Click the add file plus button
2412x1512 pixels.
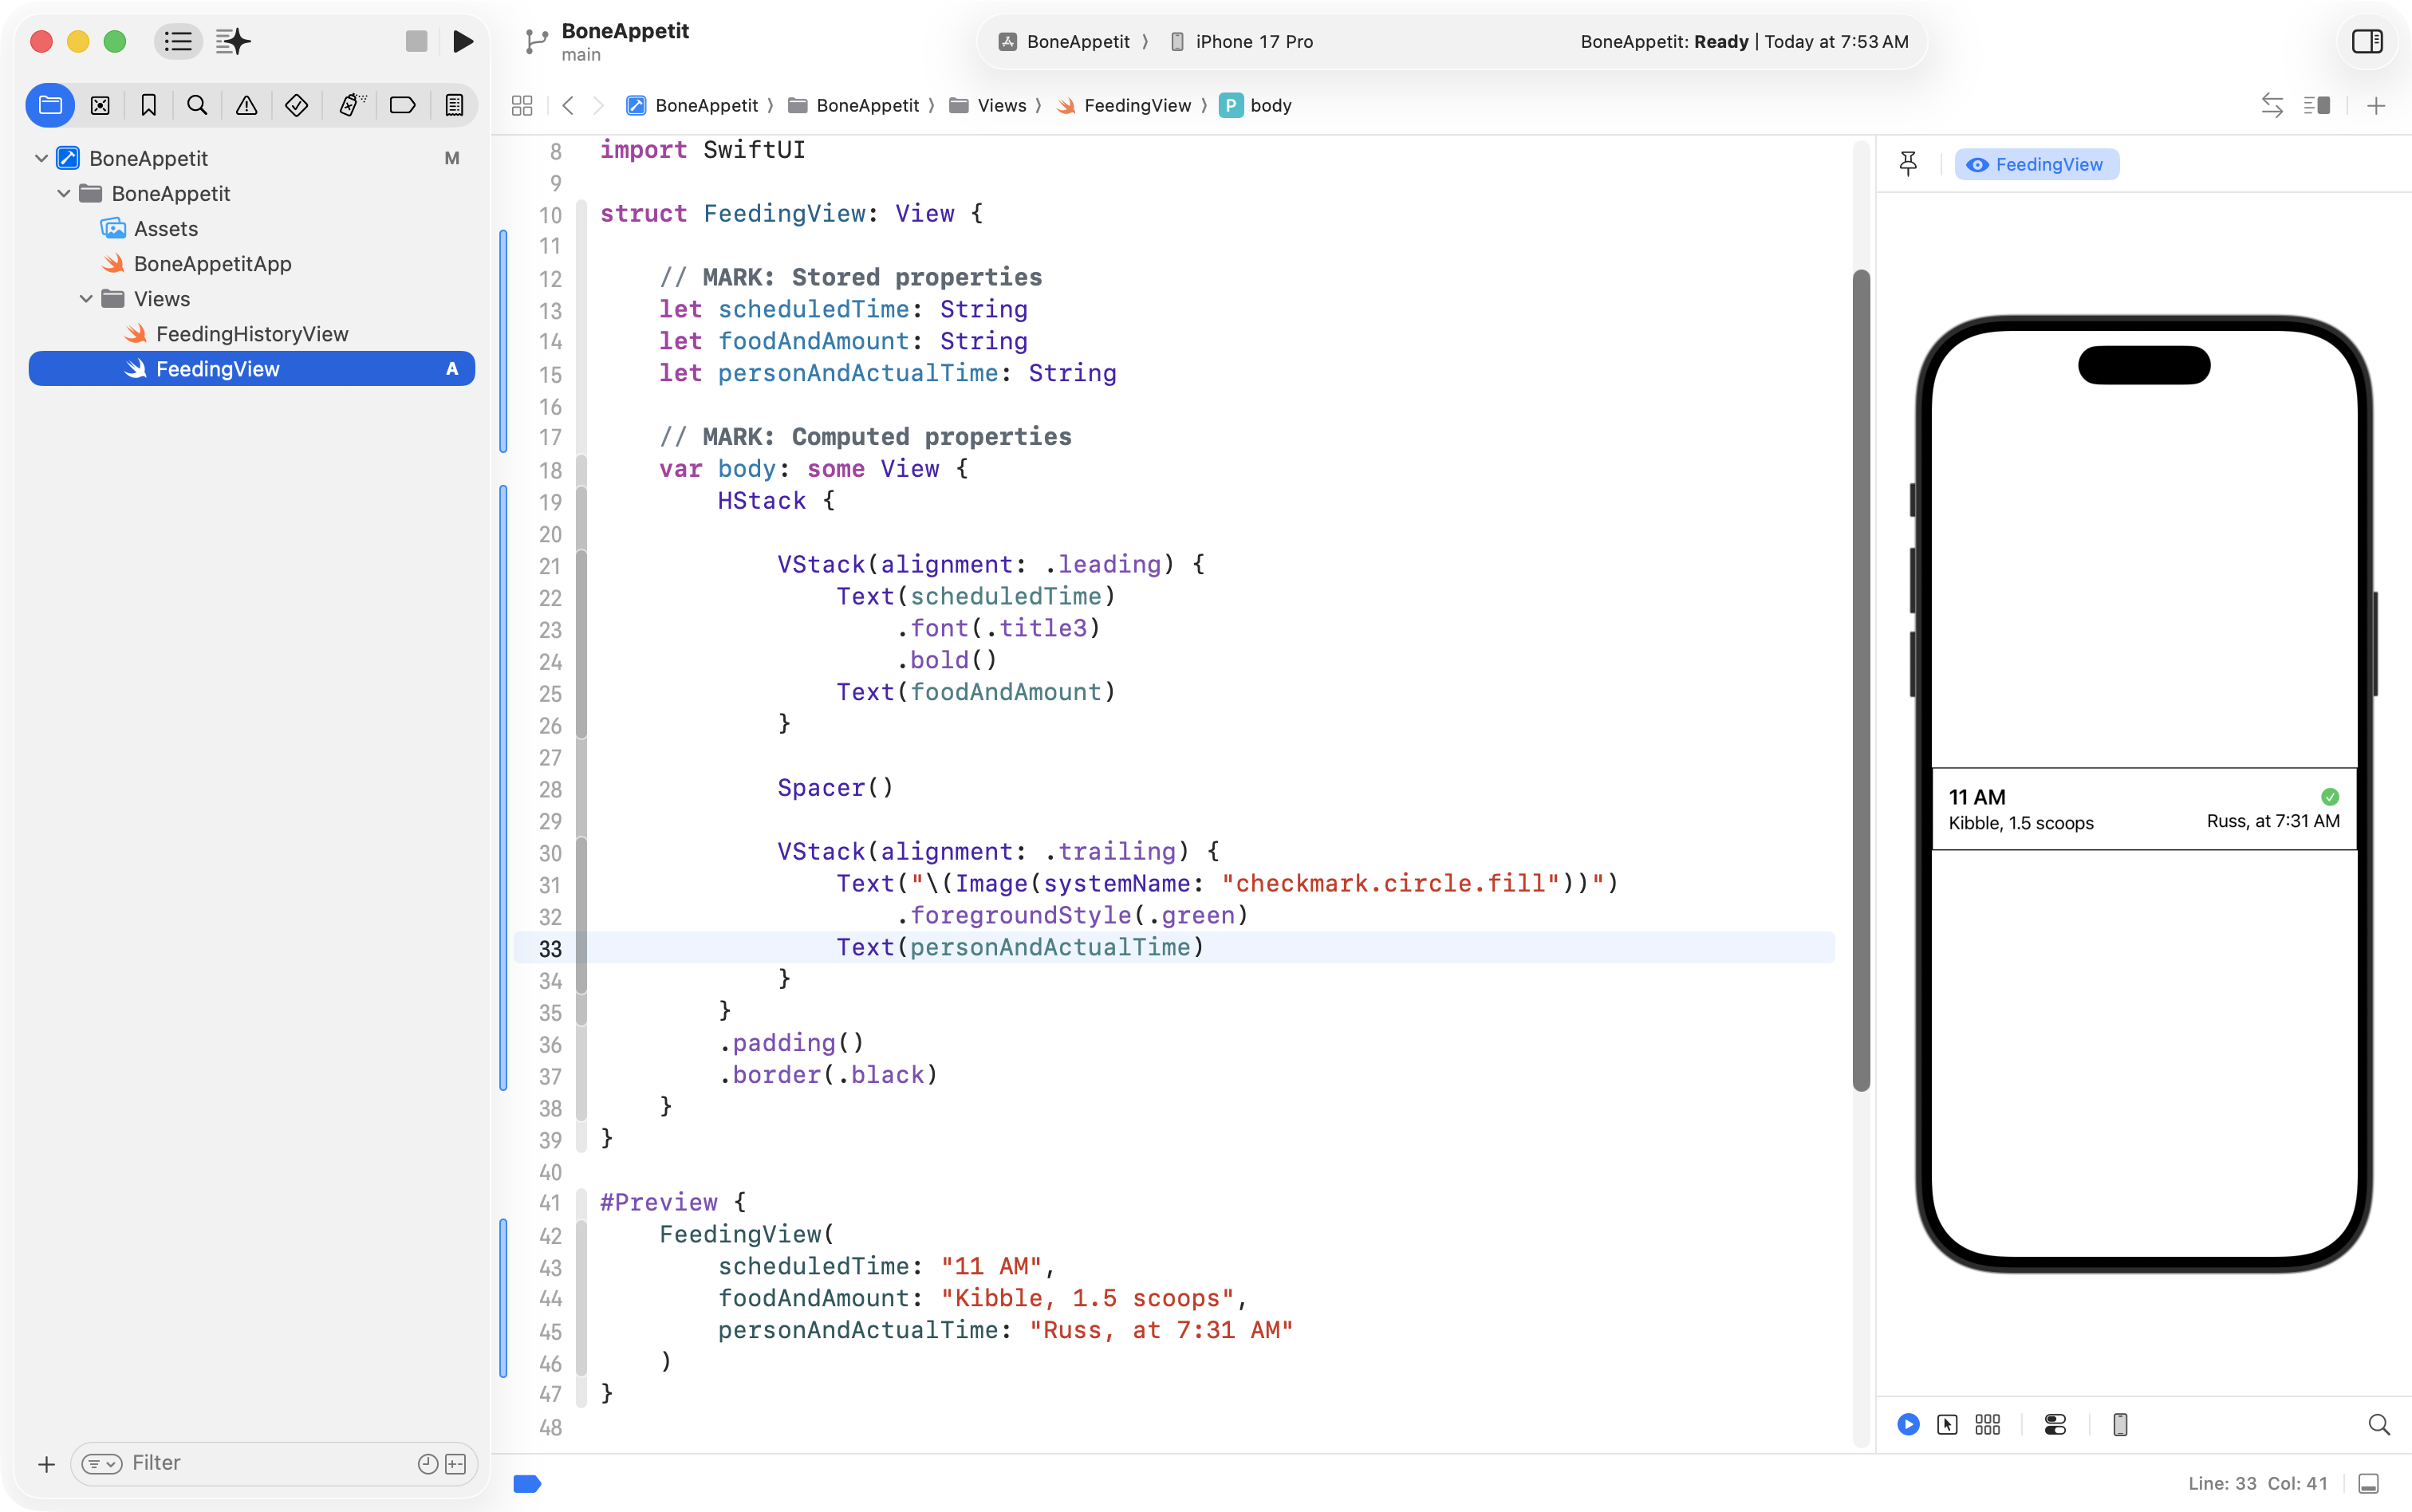point(46,1464)
